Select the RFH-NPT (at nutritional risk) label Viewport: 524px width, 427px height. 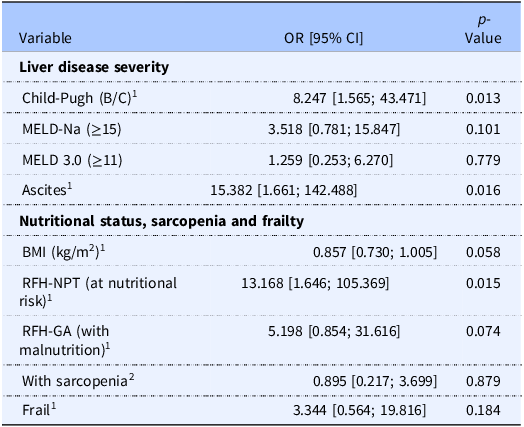click(98, 292)
